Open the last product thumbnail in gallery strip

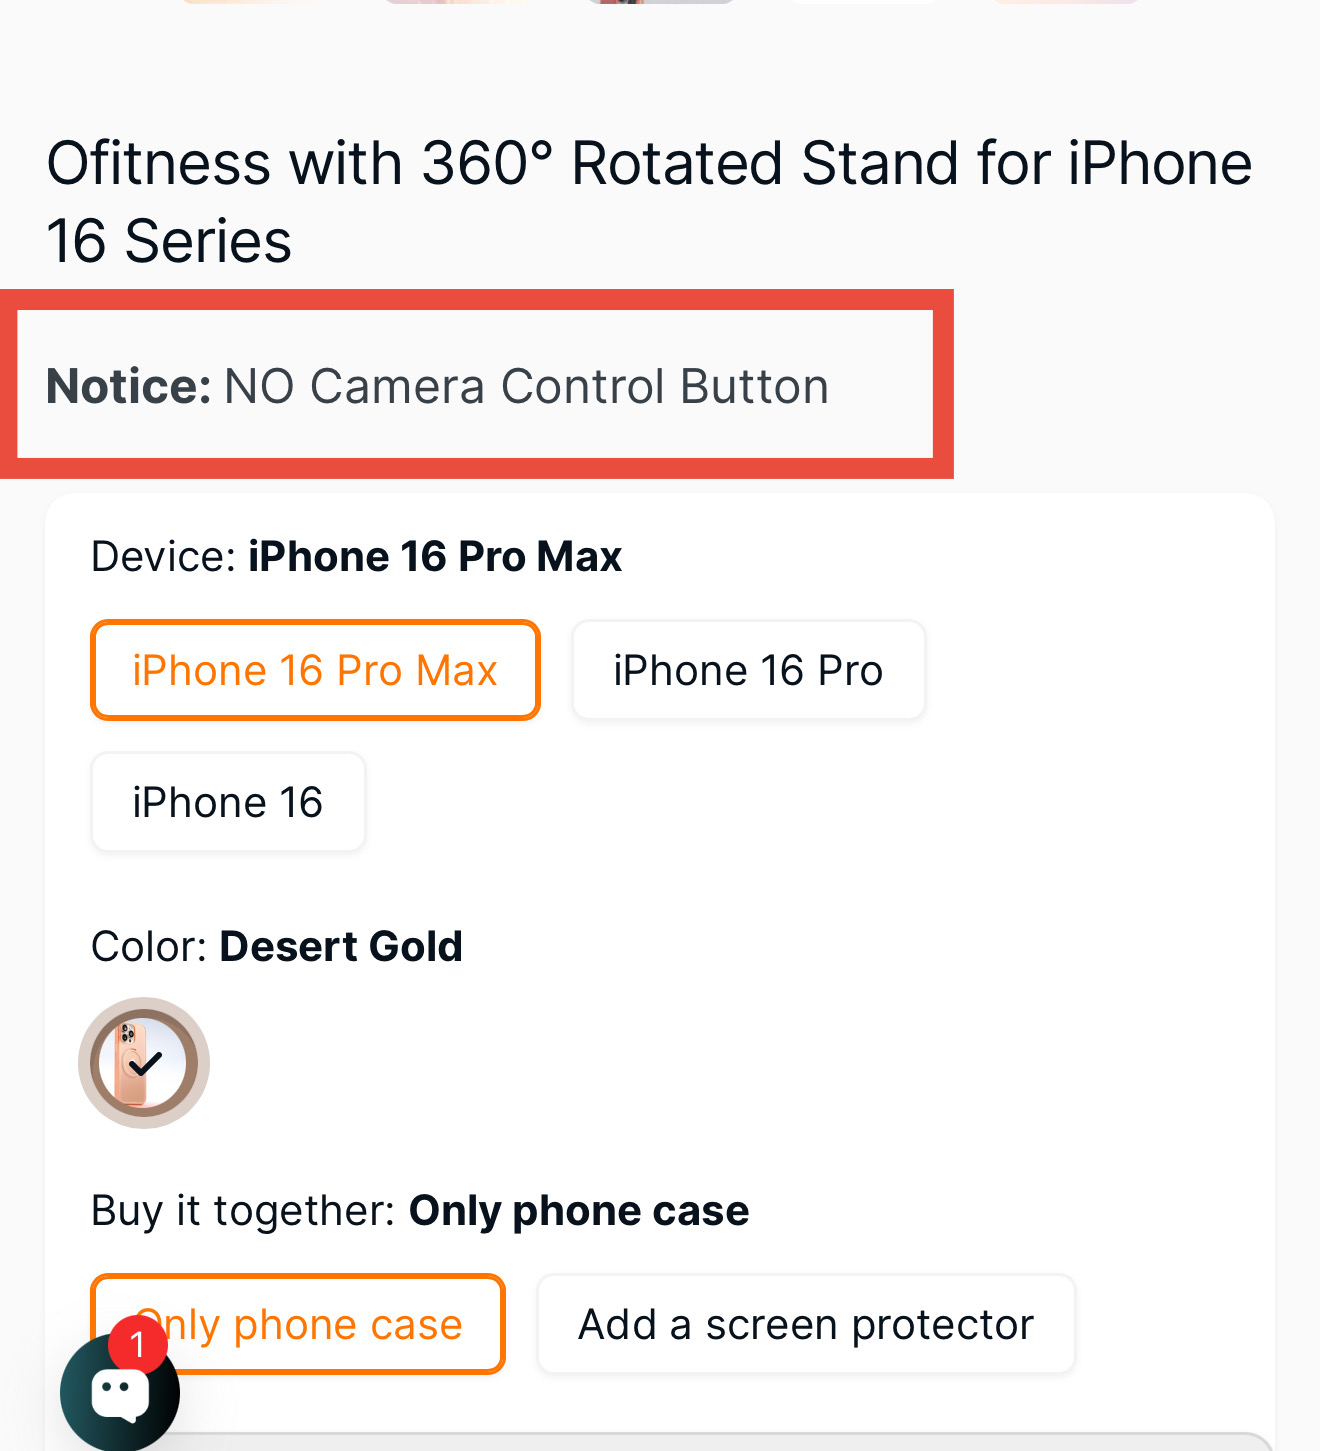[x=1065, y=2]
